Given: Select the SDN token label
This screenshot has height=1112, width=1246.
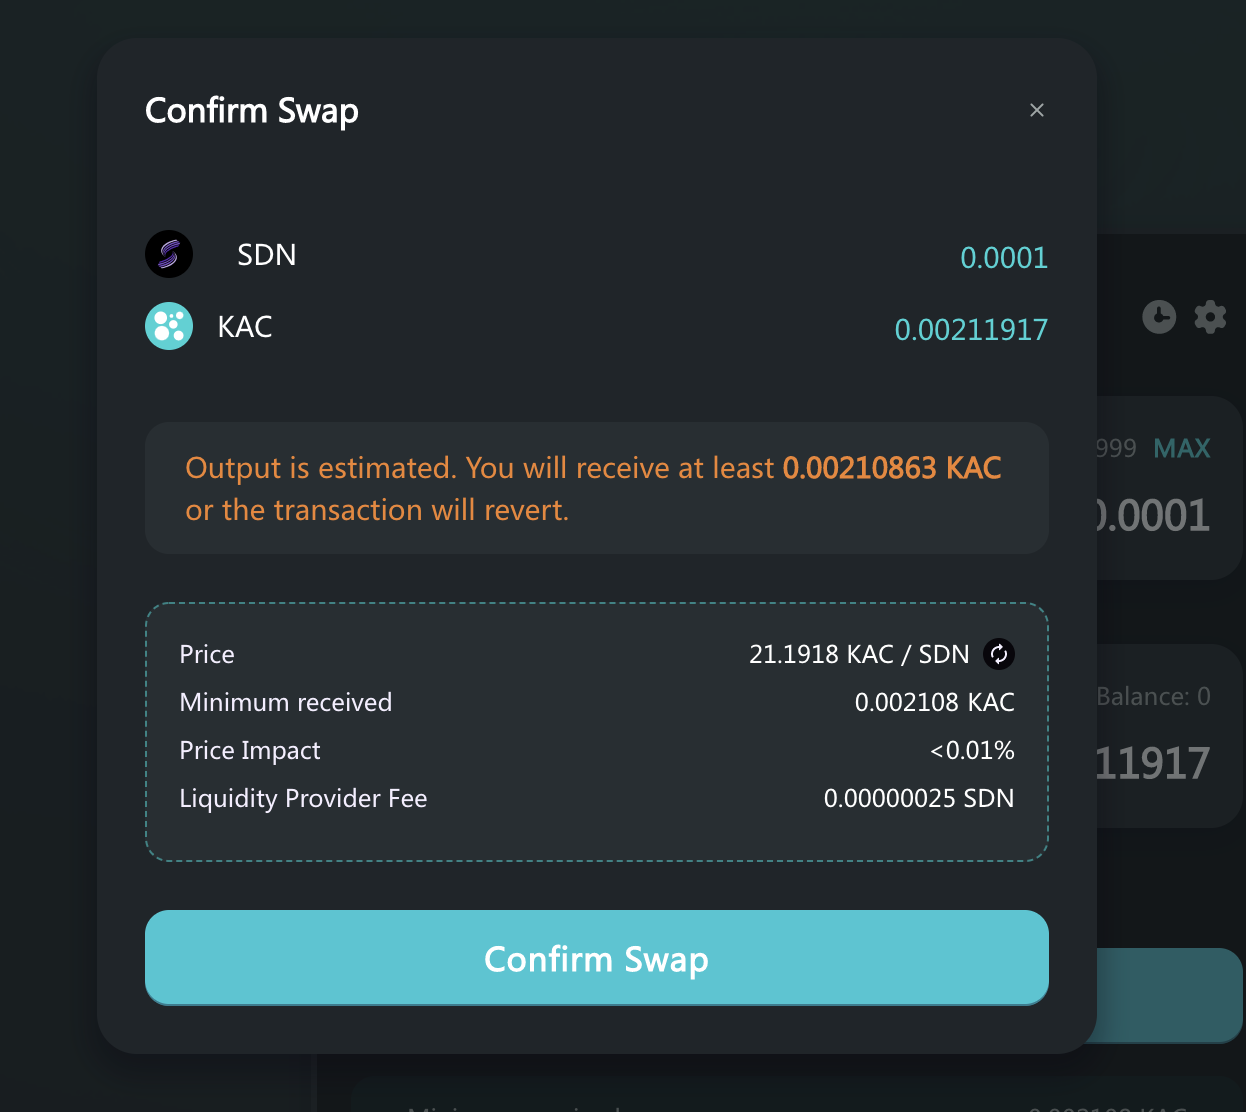Looking at the screenshot, I should click(267, 255).
